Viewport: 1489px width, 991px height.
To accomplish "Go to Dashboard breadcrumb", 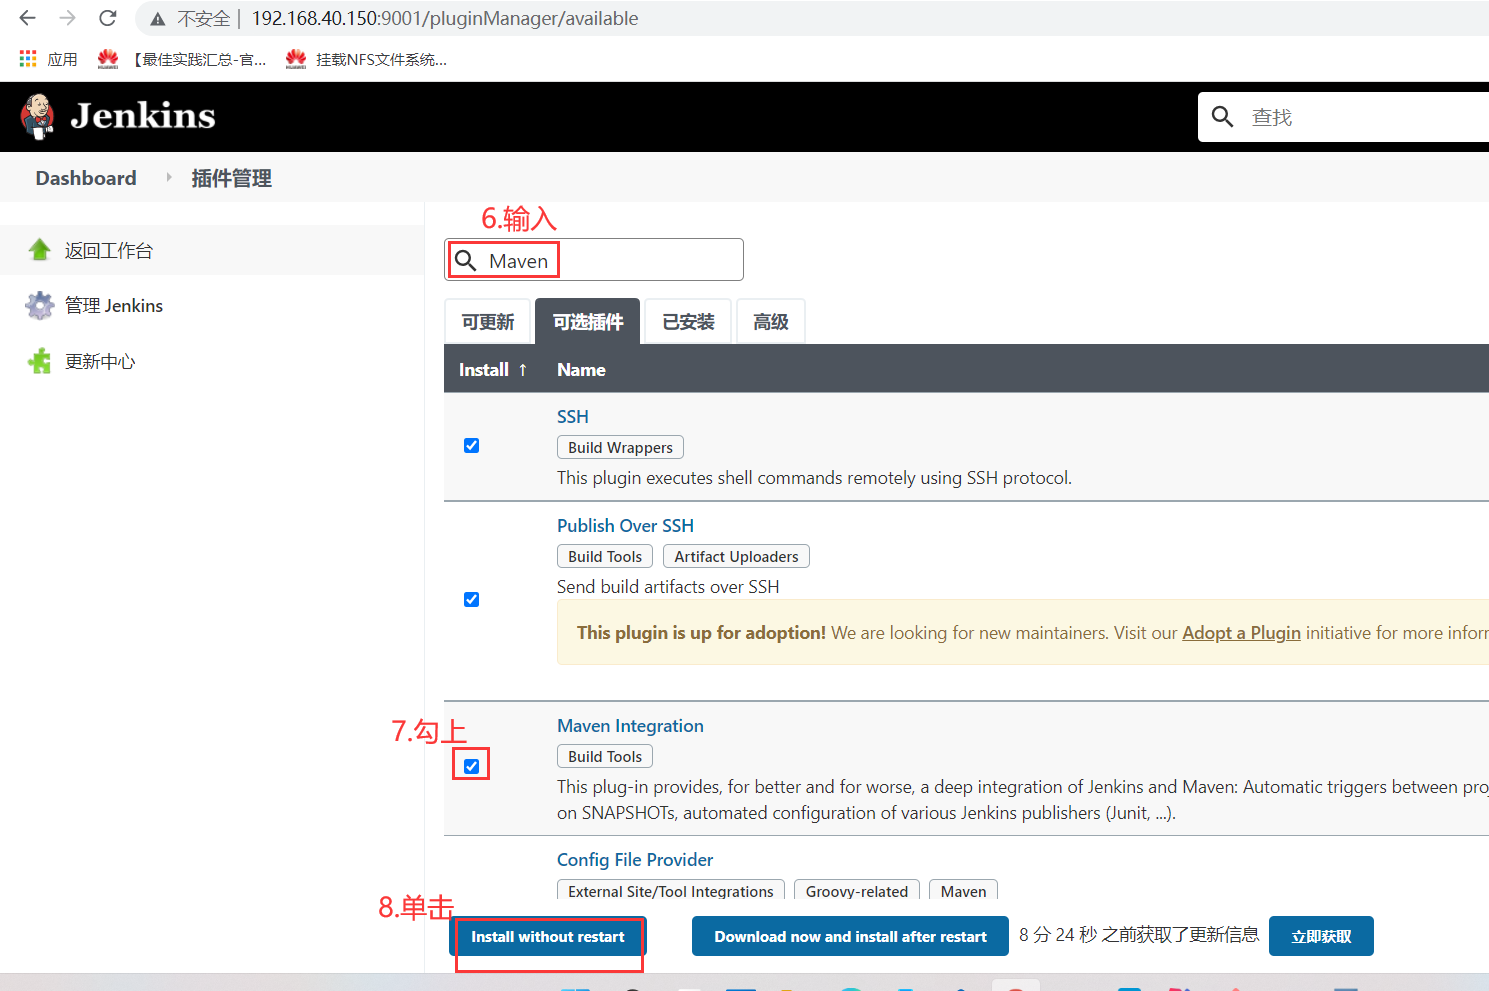I will coord(86,178).
